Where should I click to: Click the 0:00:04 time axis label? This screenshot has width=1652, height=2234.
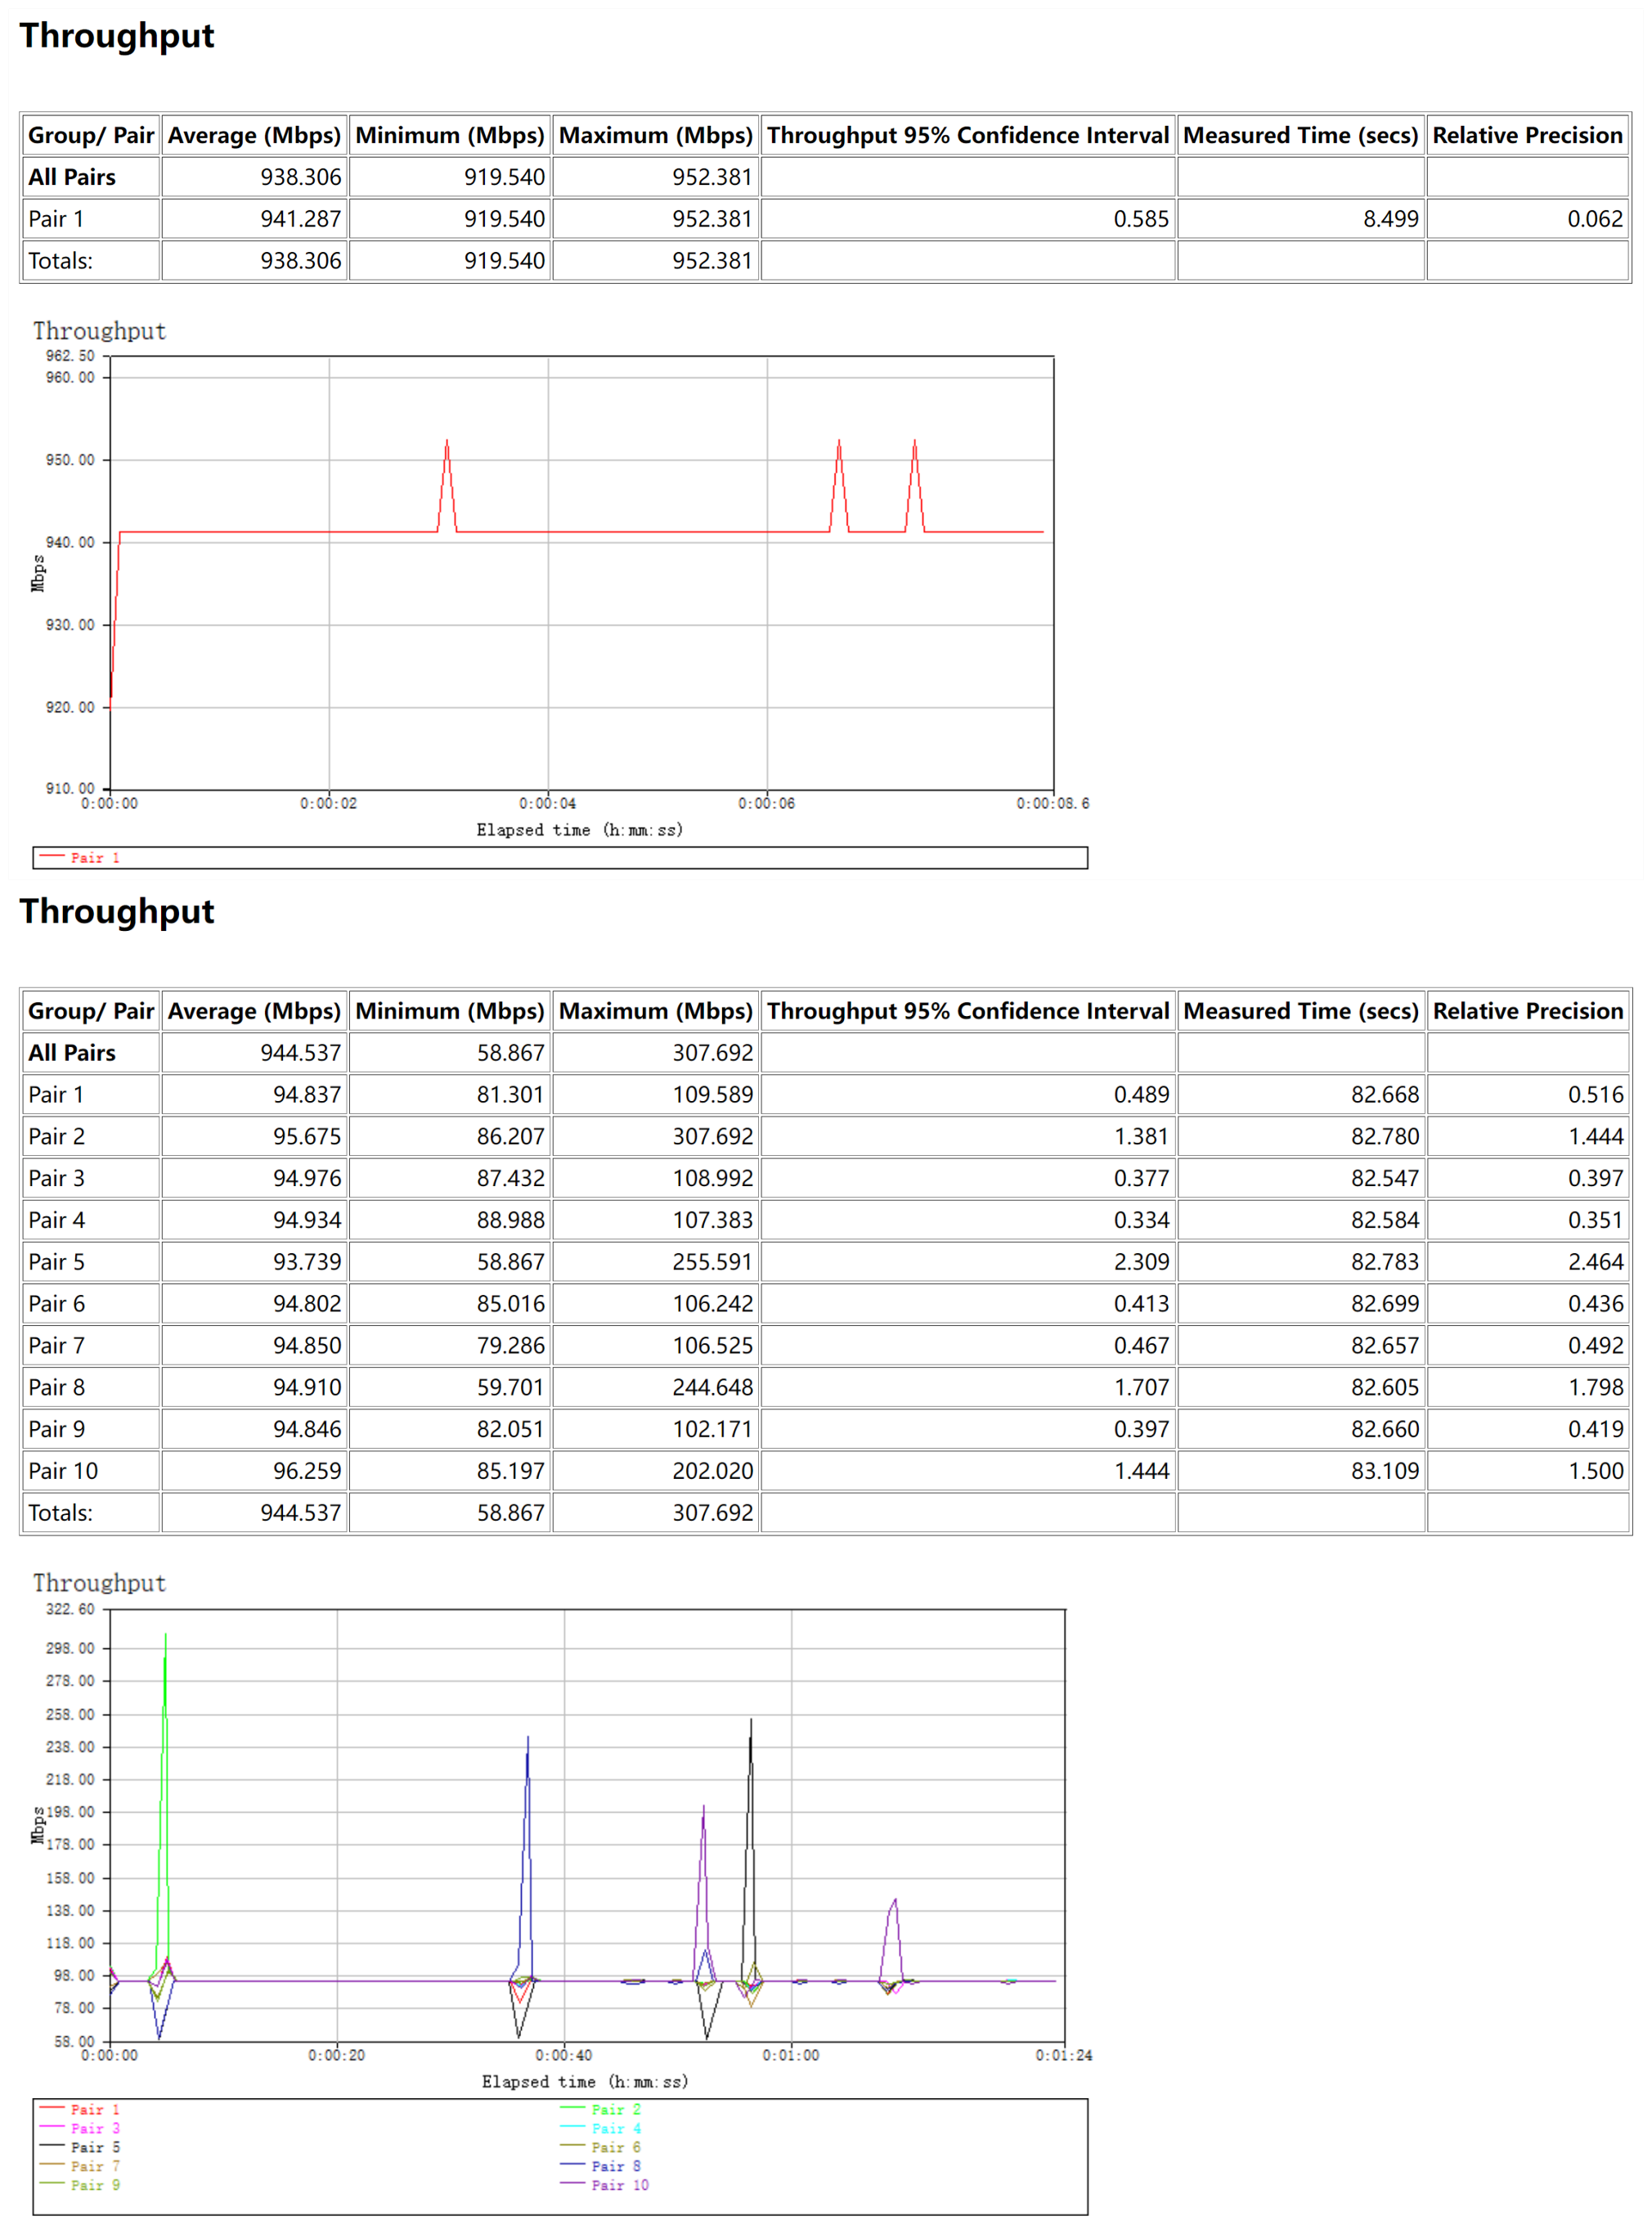click(x=547, y=803)
